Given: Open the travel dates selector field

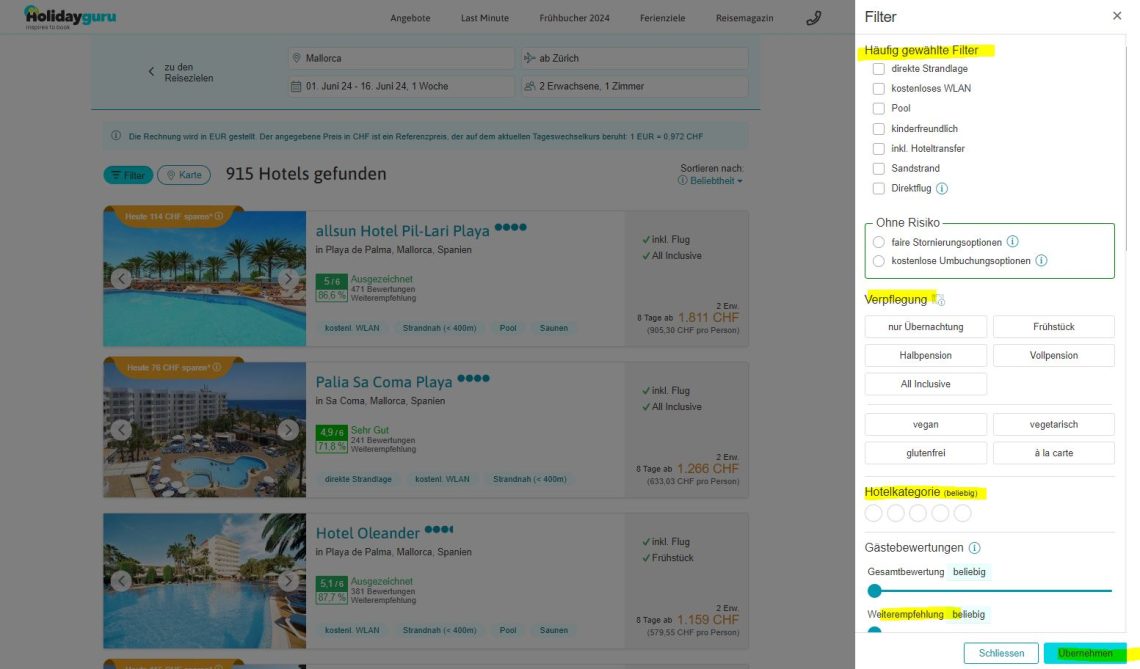Looking at the screenshot, I should [399, 86].
